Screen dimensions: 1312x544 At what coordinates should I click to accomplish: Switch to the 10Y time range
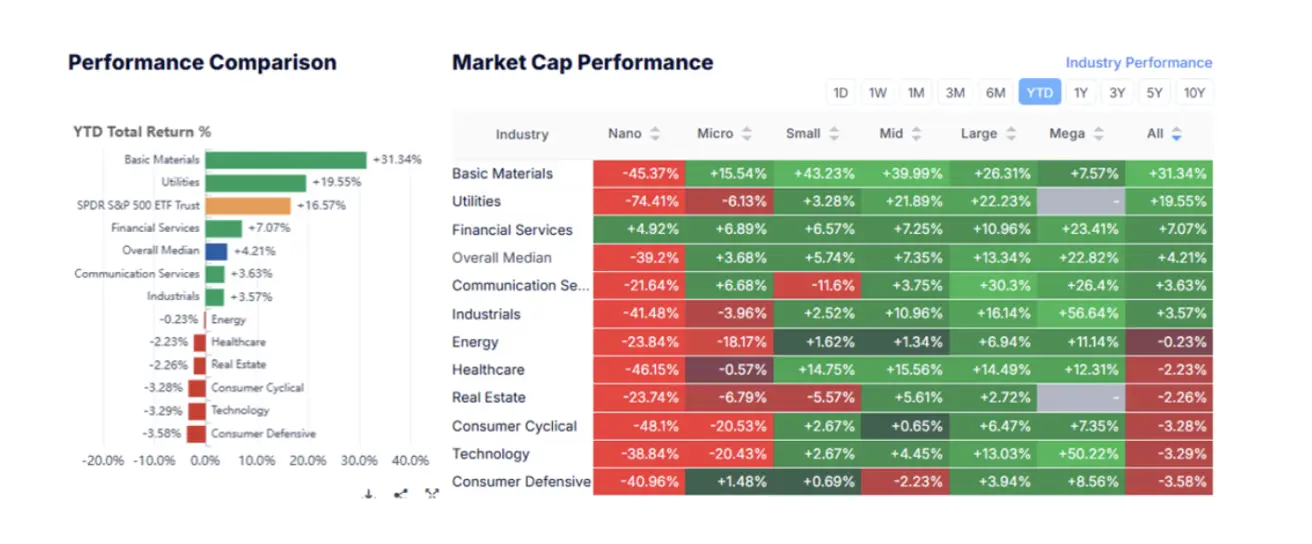tap(1194, 93)
